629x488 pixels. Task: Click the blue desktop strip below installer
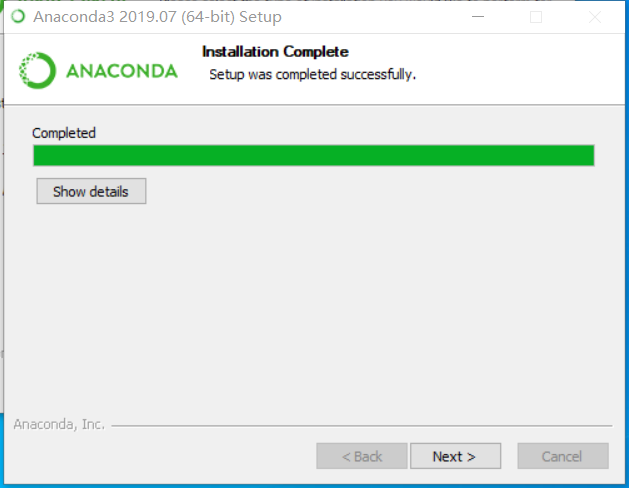point(314,486)
